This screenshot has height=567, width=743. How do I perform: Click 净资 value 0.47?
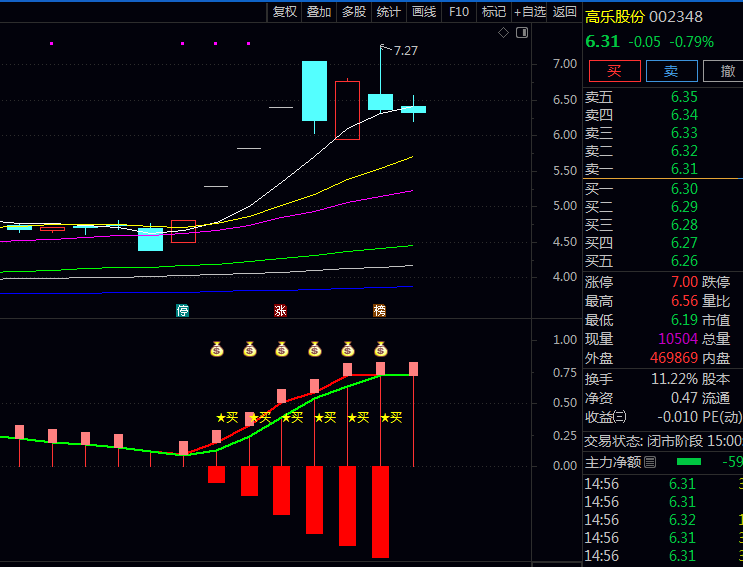684,398
